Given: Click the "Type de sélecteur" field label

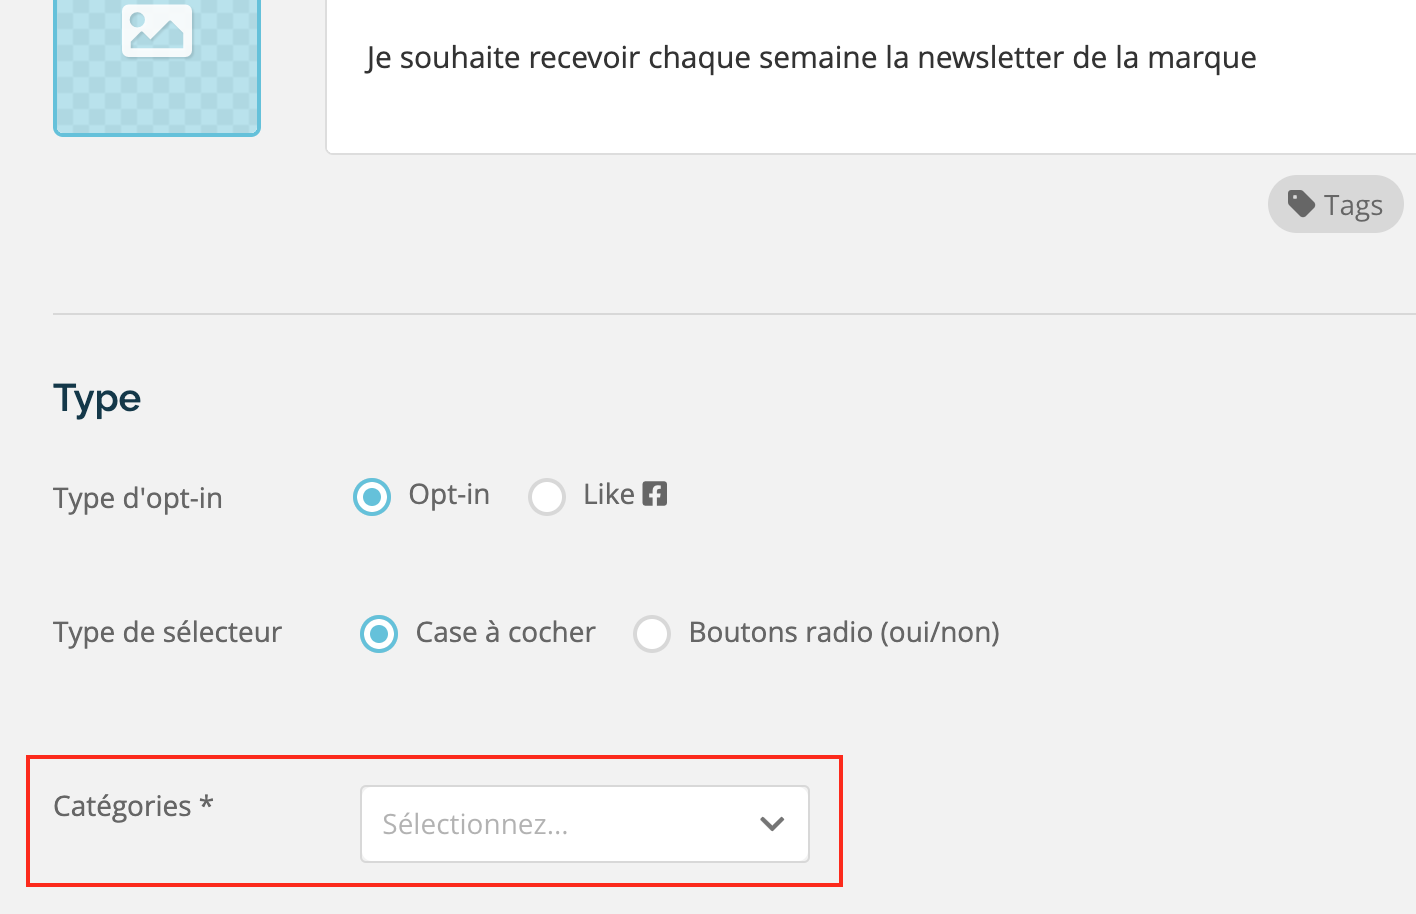Looking at the screenshot, I should pos(168,632).
